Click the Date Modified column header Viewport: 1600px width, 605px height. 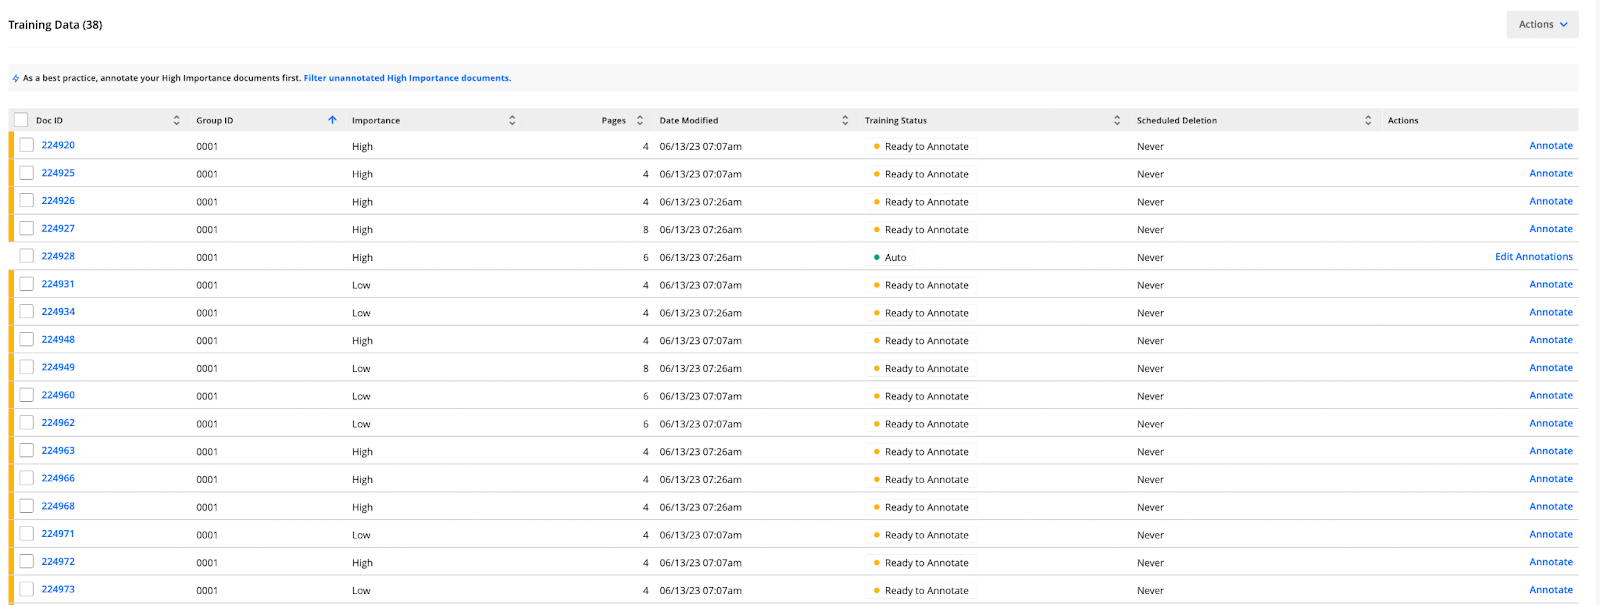coord(689,121)
